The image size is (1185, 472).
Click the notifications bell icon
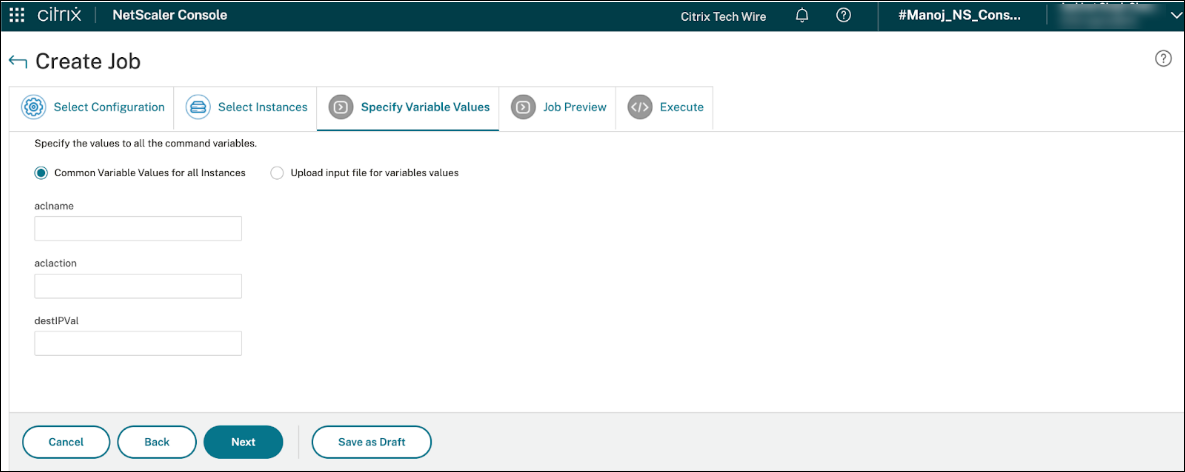(802, 16)
